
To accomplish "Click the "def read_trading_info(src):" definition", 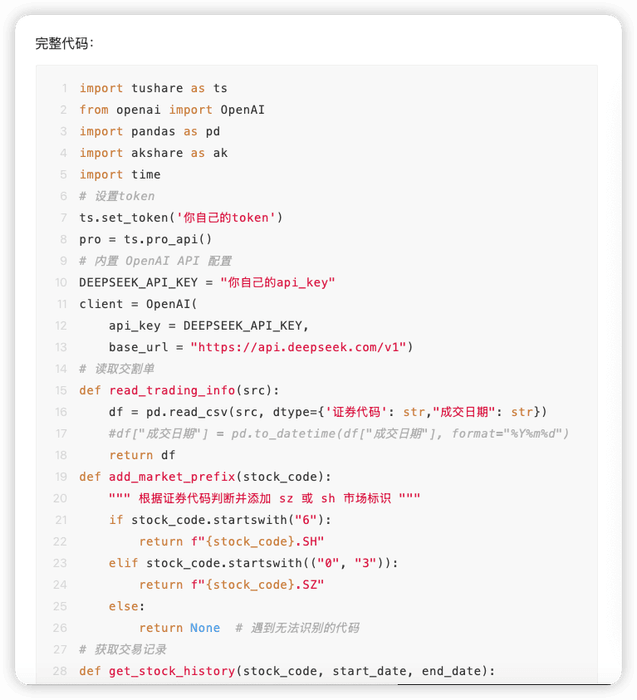I will [x=179, y=390].
